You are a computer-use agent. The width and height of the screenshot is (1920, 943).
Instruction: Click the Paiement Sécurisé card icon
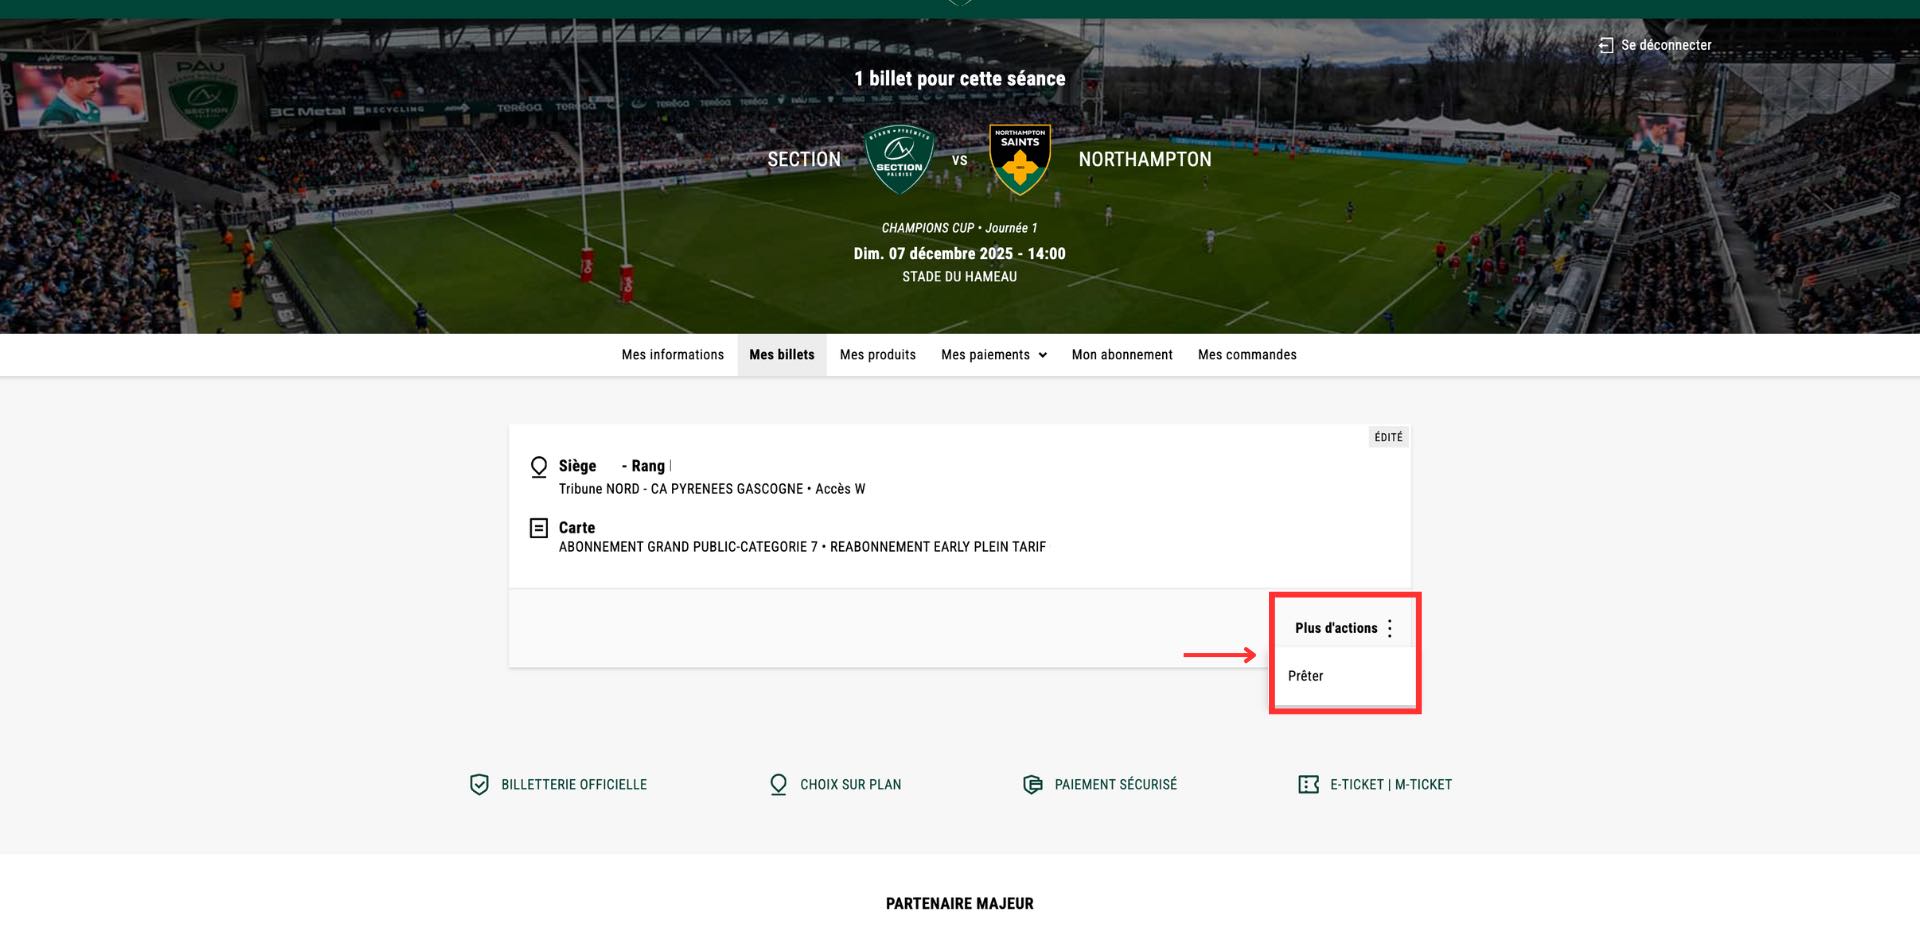pyautogui.click(x=1033, y=785)
